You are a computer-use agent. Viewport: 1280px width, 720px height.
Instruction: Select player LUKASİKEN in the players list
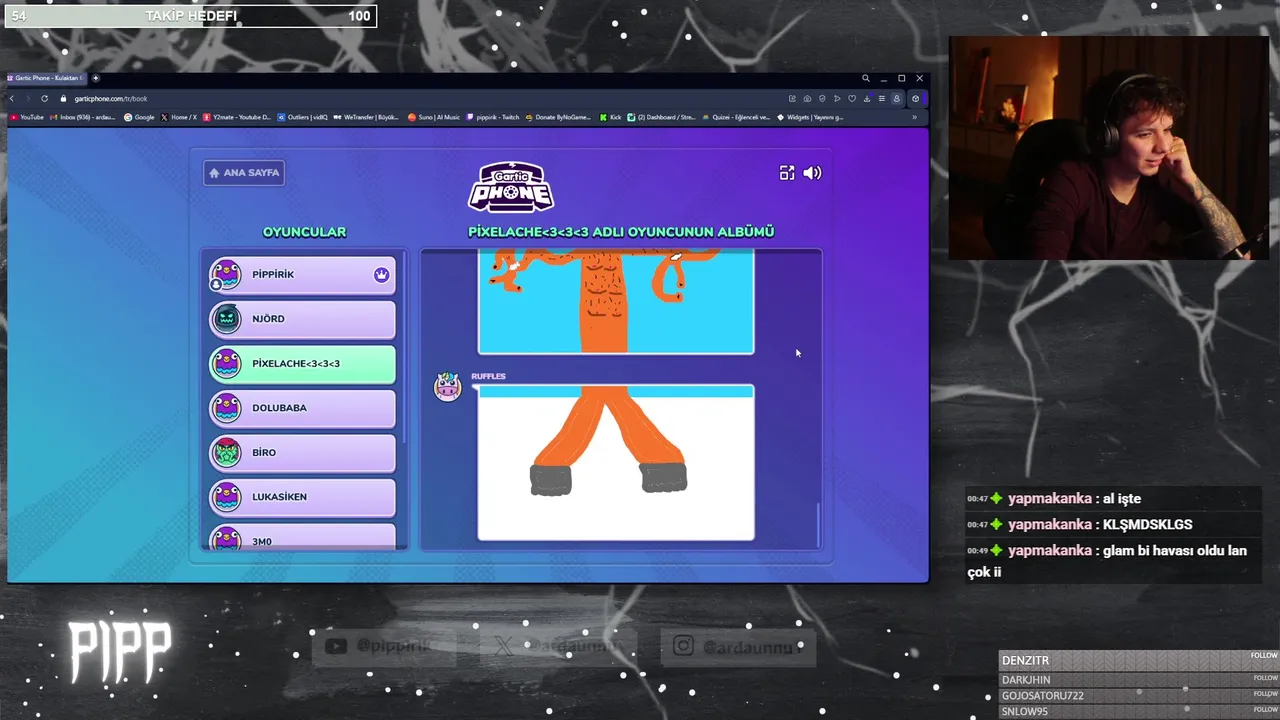pyautogui.click(x=302, y=497)
